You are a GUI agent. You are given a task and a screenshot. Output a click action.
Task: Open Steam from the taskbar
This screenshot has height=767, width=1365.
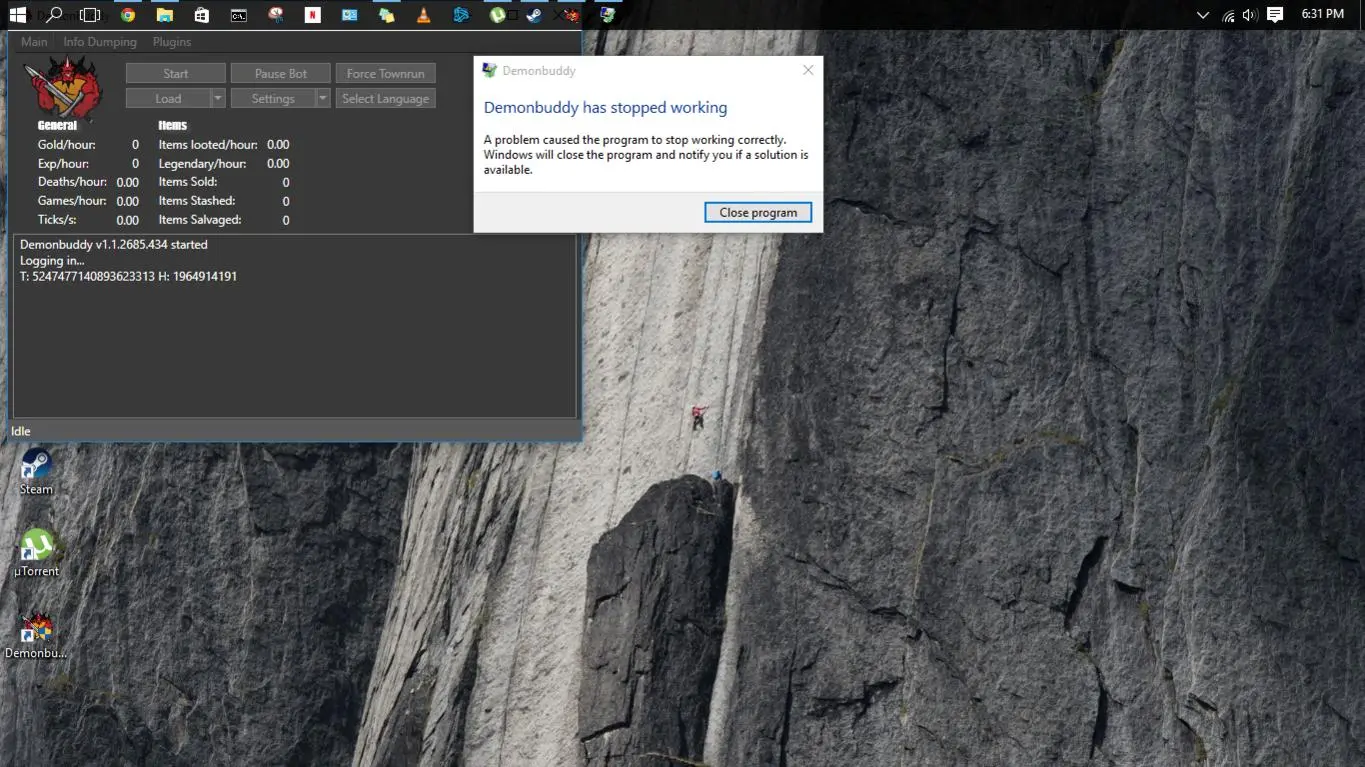point(534,15)
